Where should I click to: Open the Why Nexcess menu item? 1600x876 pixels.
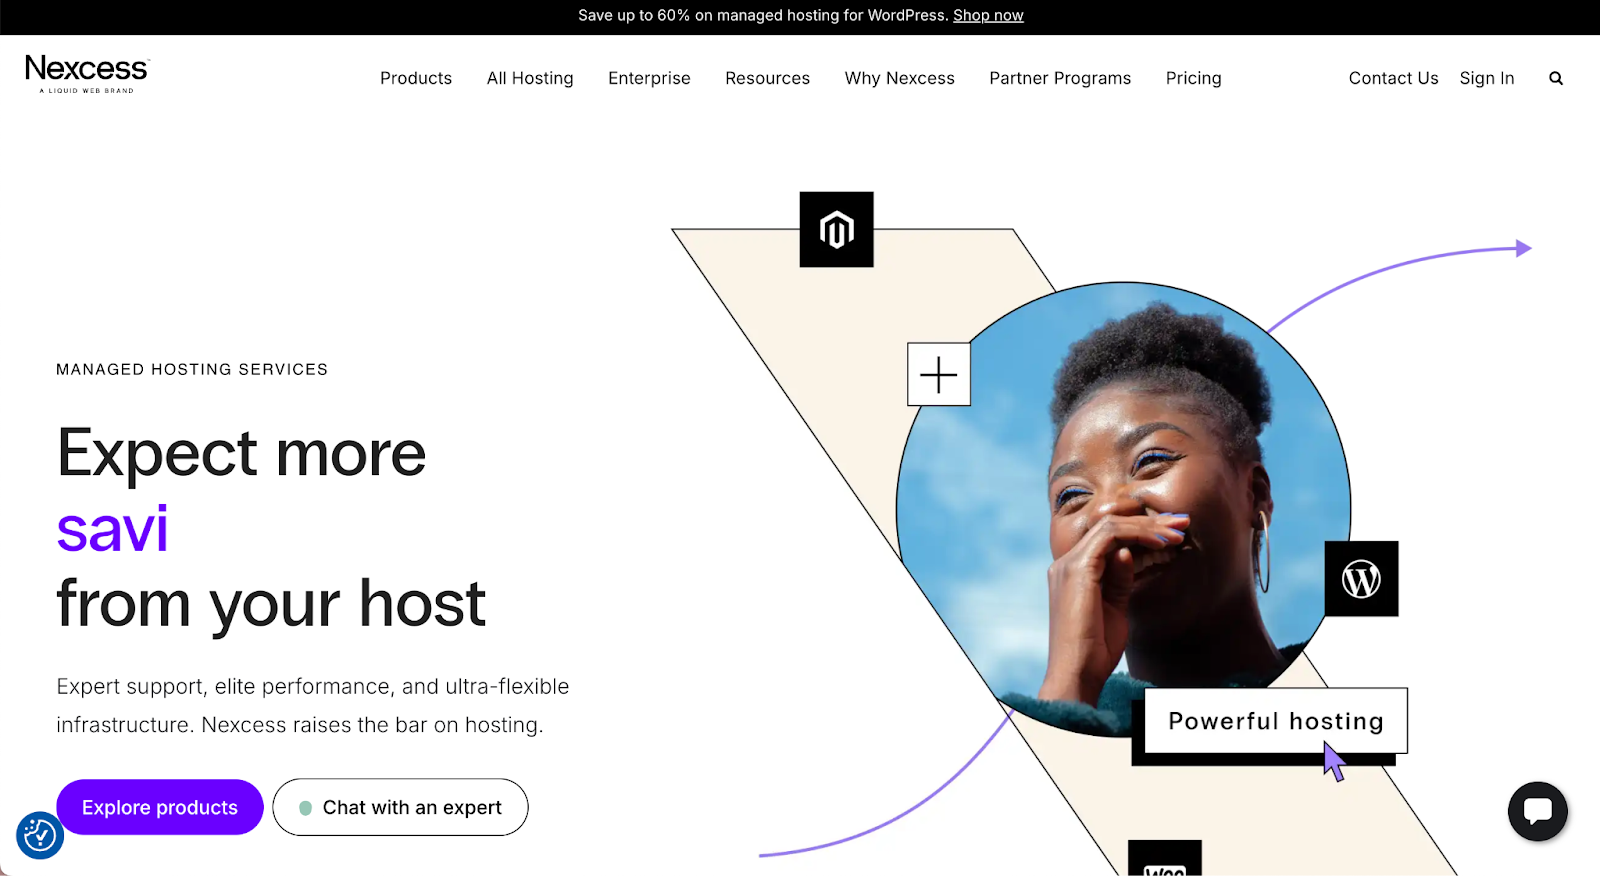[900, 78]
